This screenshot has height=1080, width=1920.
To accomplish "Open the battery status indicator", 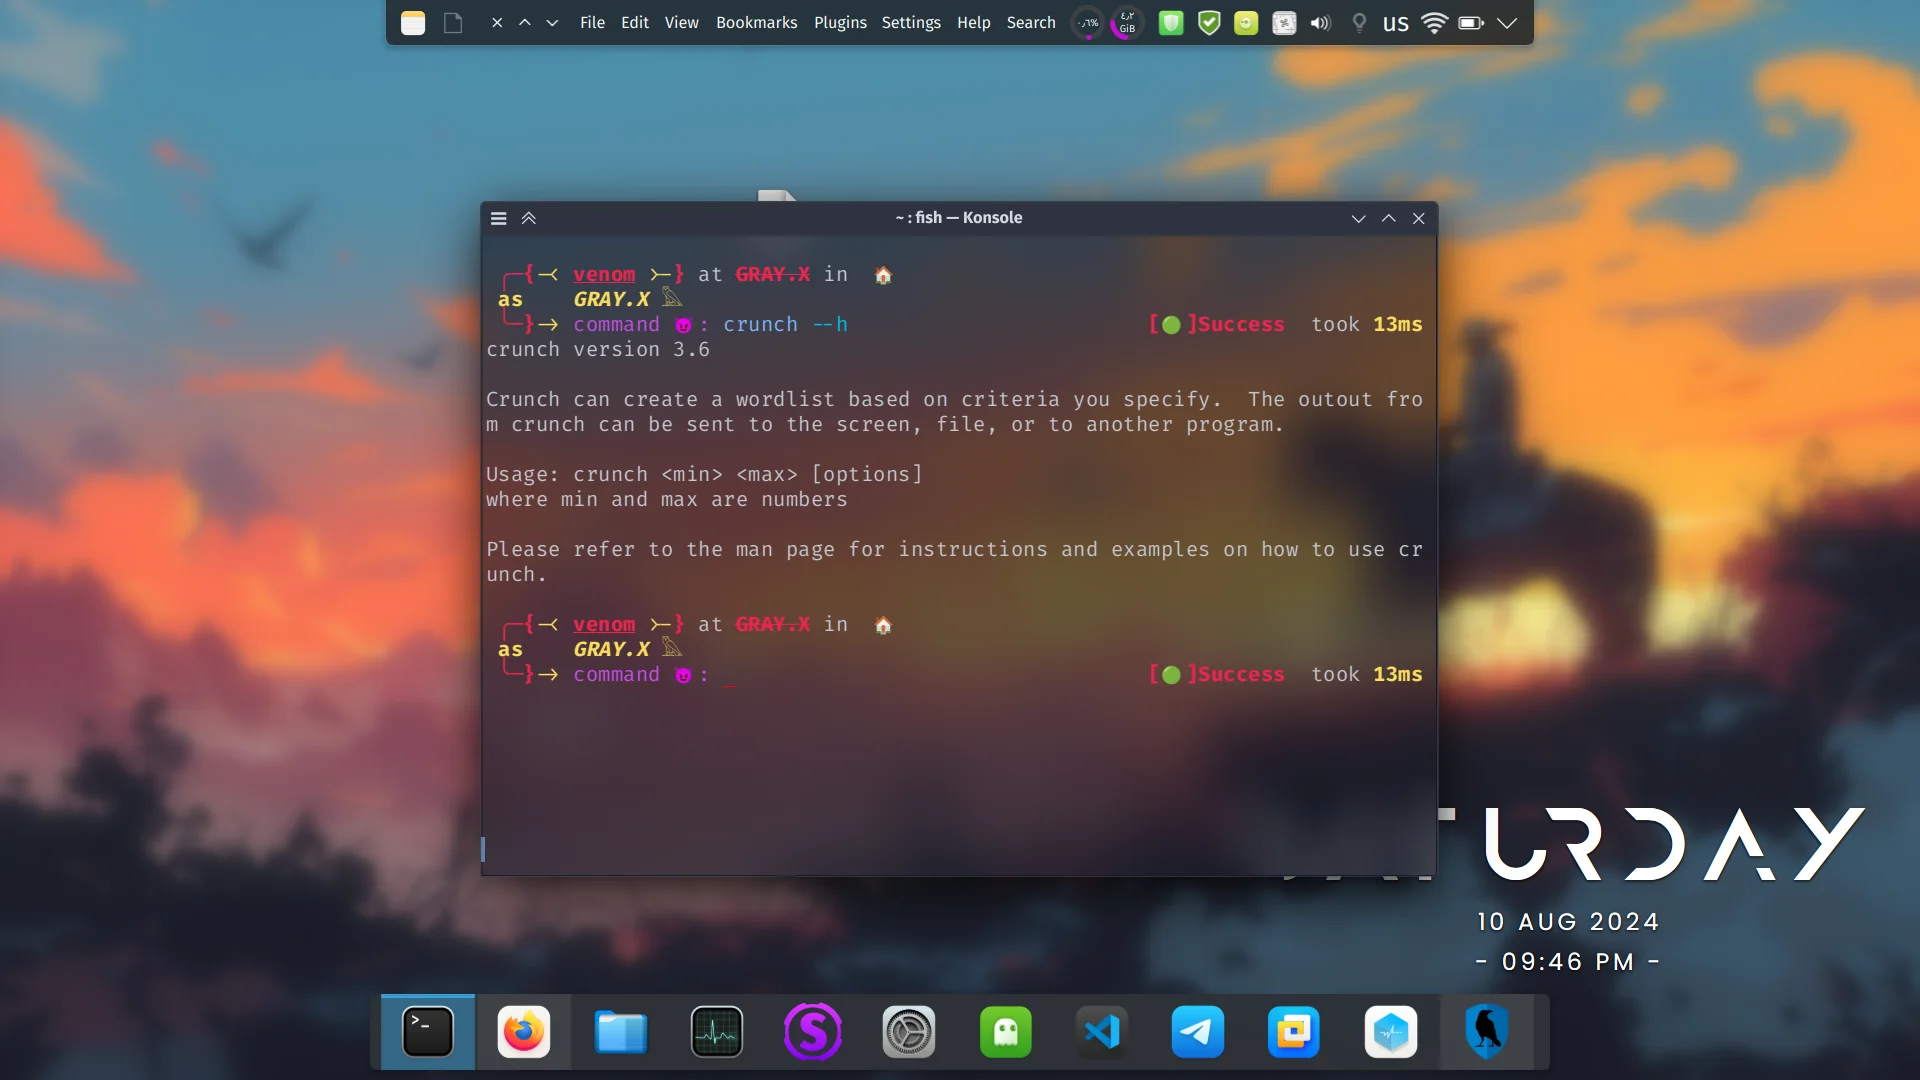I will coord(1471,22).
